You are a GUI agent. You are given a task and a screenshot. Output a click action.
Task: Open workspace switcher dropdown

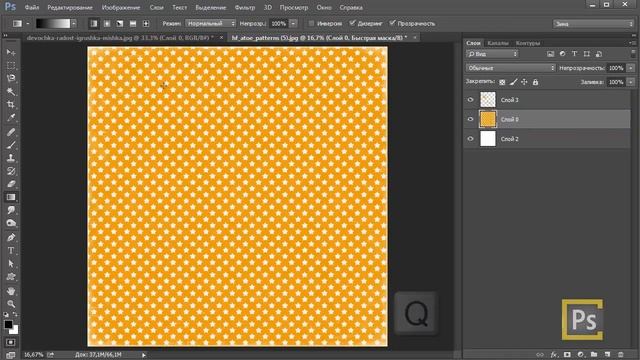click(x=593, y=24)
